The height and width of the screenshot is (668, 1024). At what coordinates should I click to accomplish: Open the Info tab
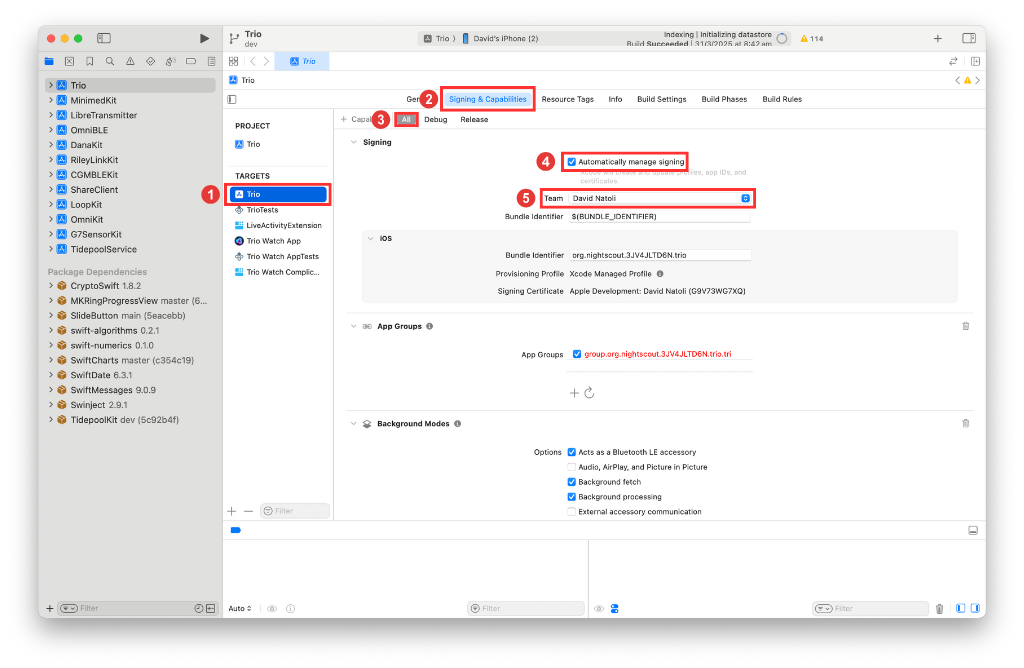[615, 99]
